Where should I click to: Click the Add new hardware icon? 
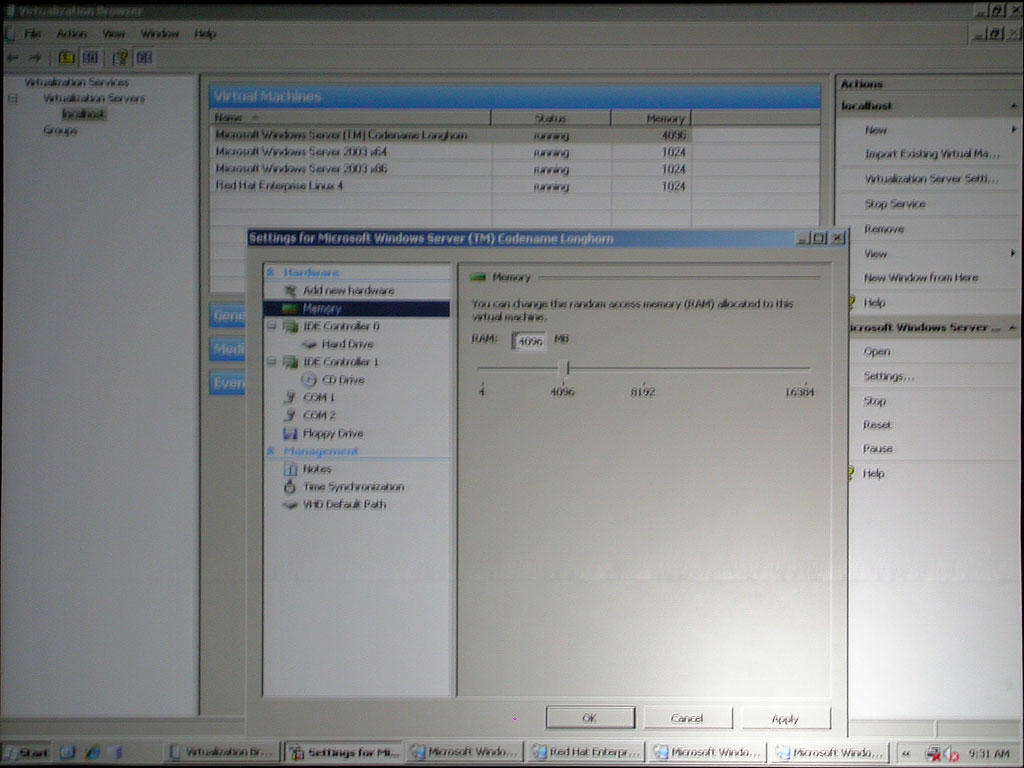point(290,290)
